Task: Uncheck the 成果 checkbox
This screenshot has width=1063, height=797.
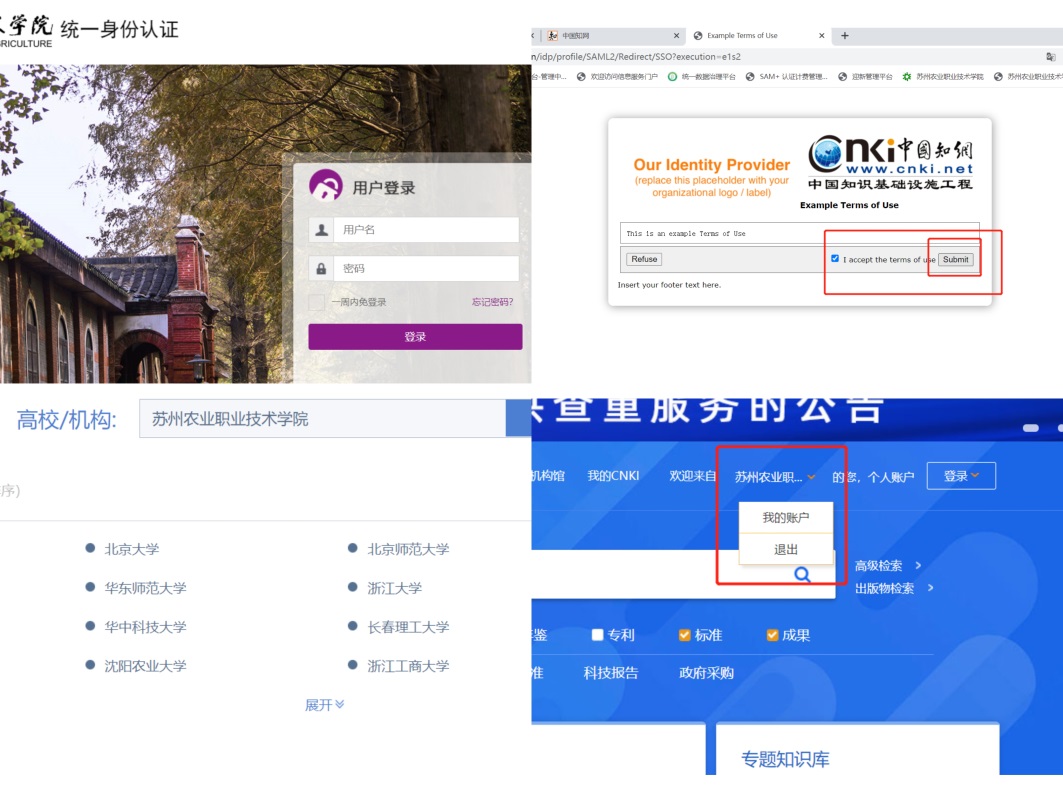Action: point(772,635)
